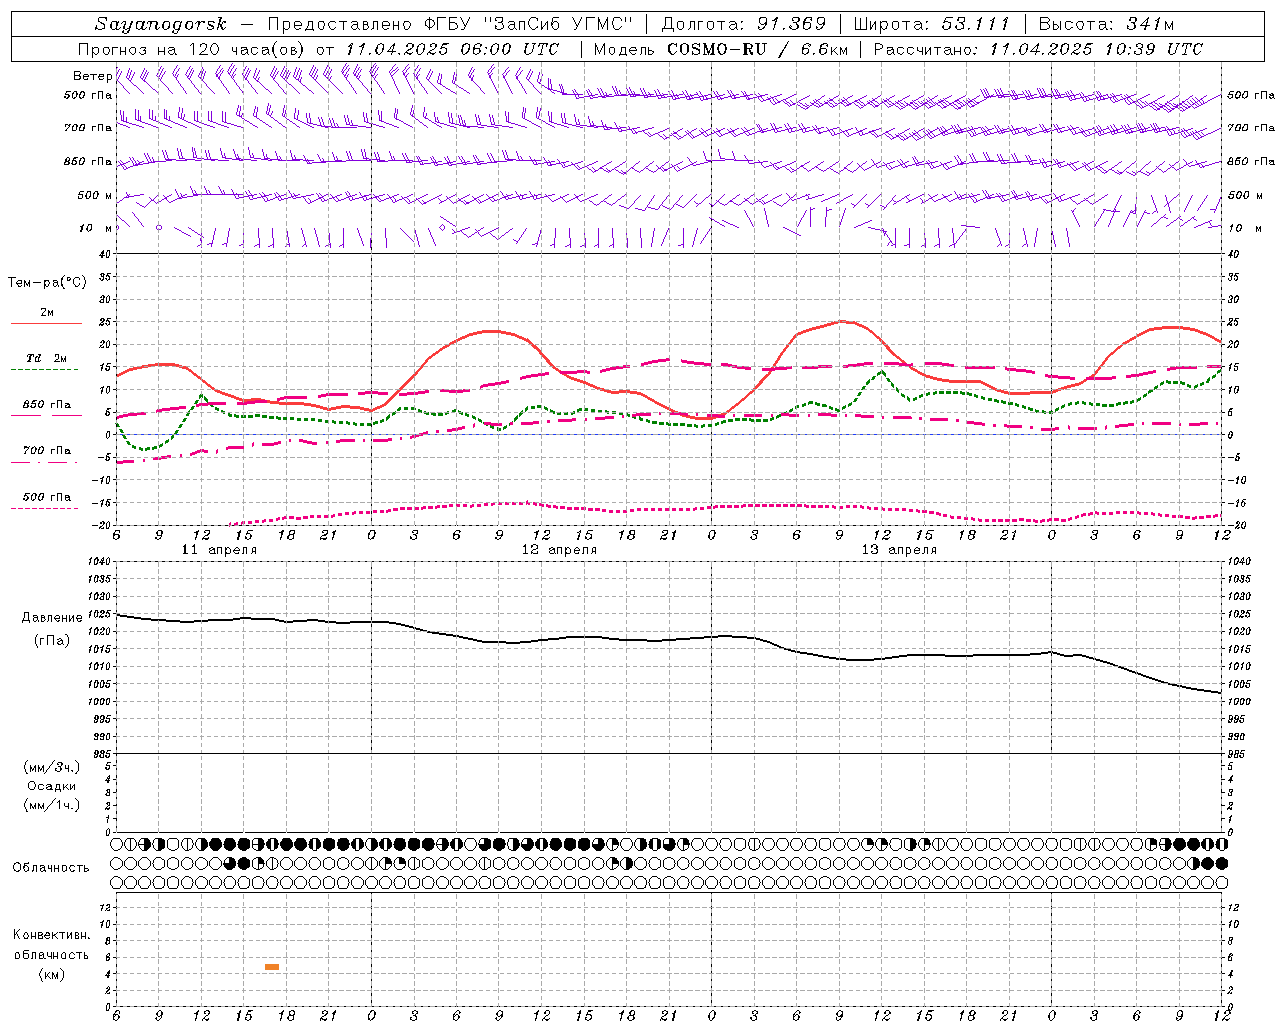Screen dimensions: 1280x1024
Task: Click the red 2м legend line sample
Action: pos(46,324)
